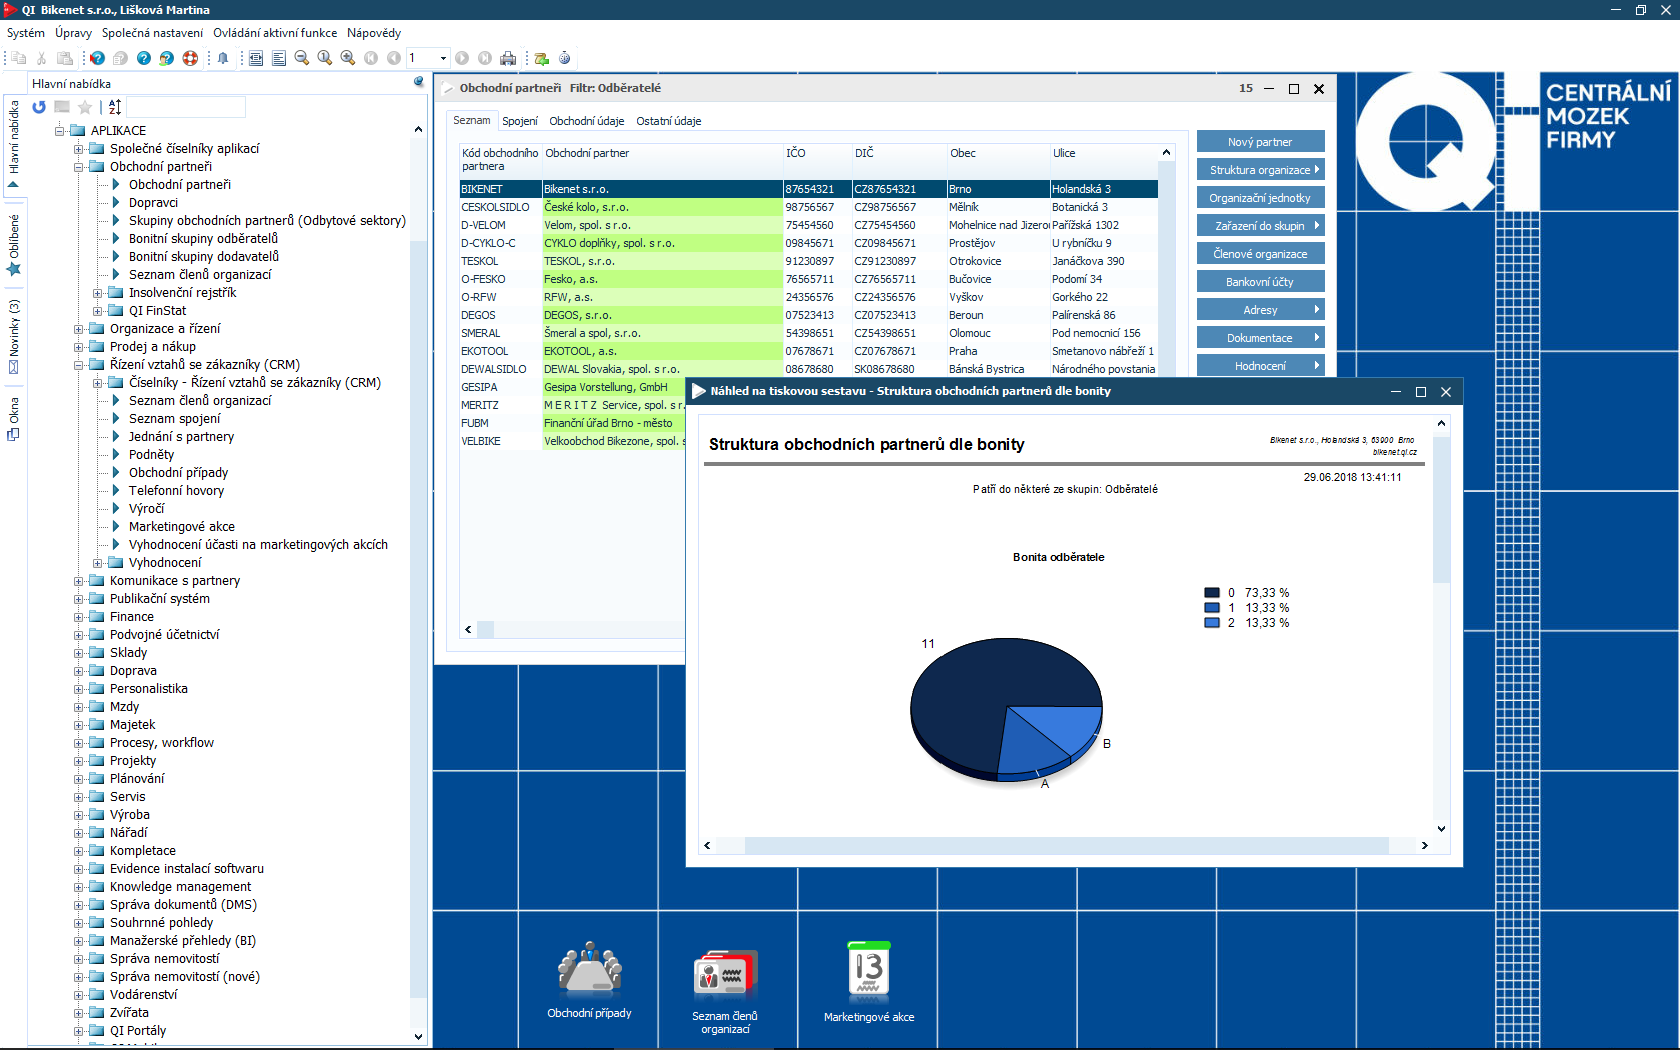Screen dimensions: 1680x1050
Task: Expand the Finance tree folder
Action: 79,617
